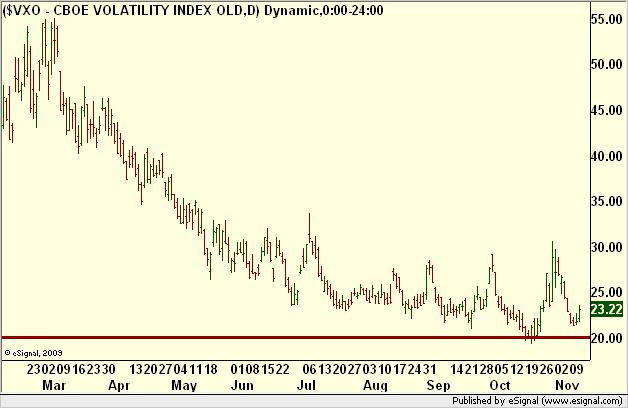Viewport: 628px width, 408px height.
Task: Select the 35.00 price axis label
Action: (607, 201)
